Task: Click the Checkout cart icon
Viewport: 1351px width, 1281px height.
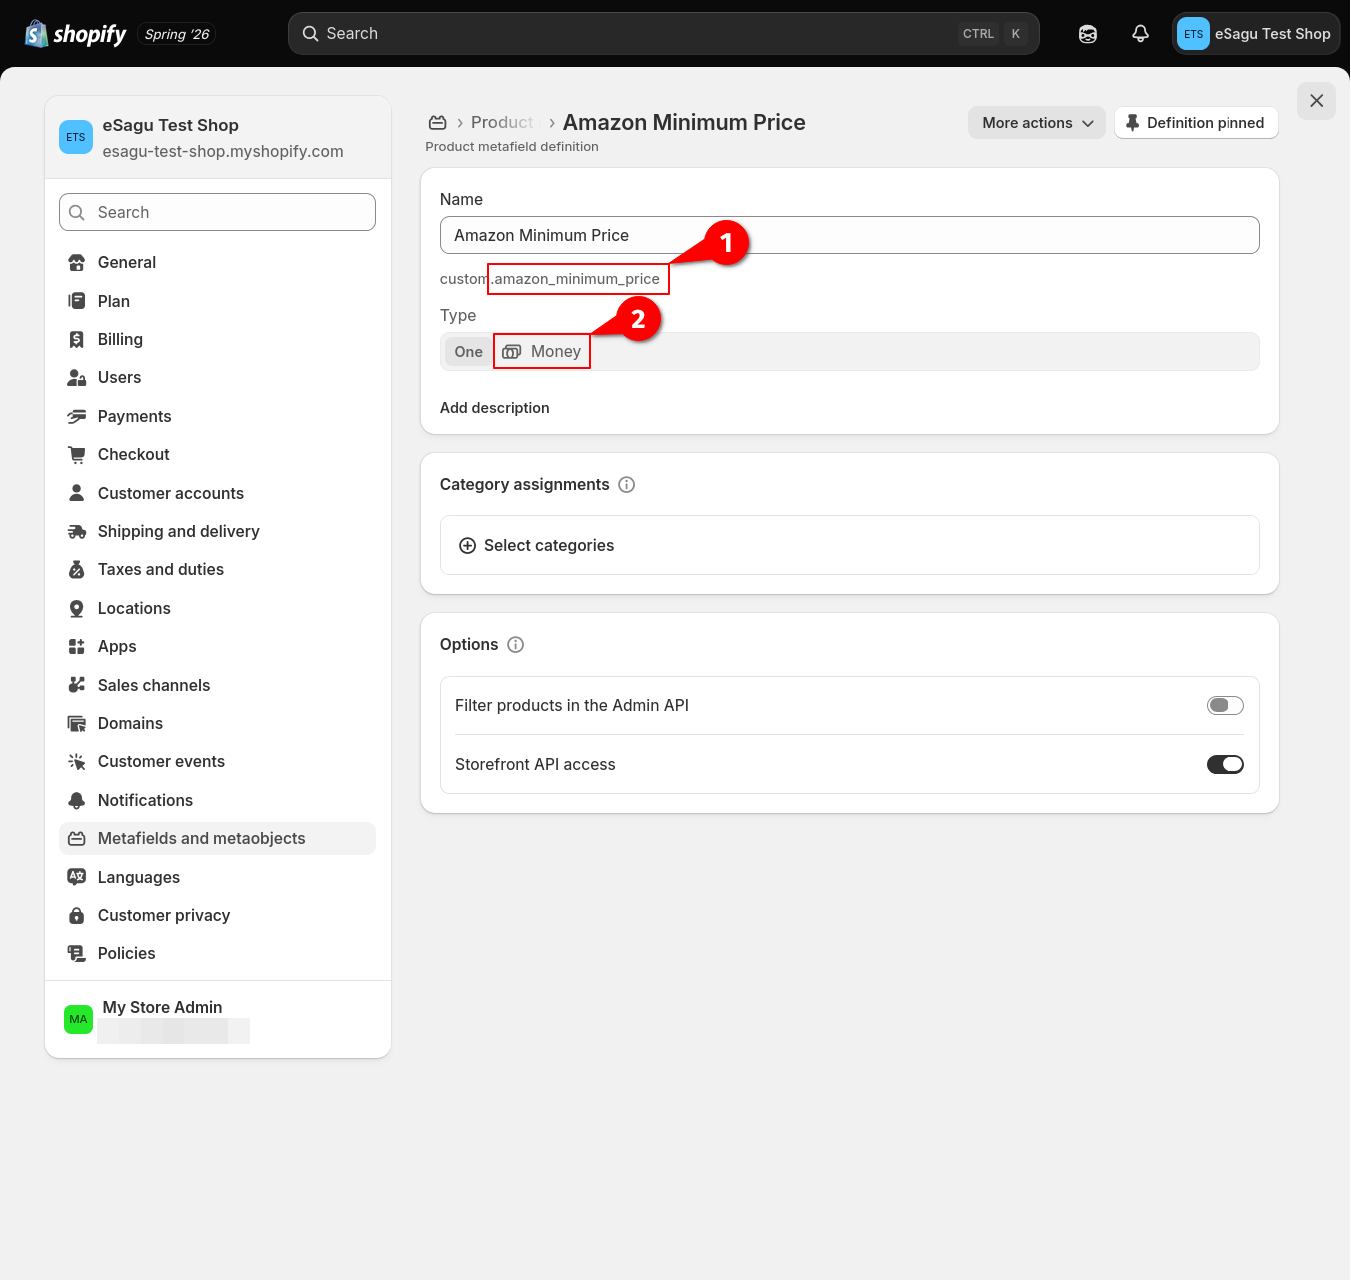Action: (x=77, y=455)
